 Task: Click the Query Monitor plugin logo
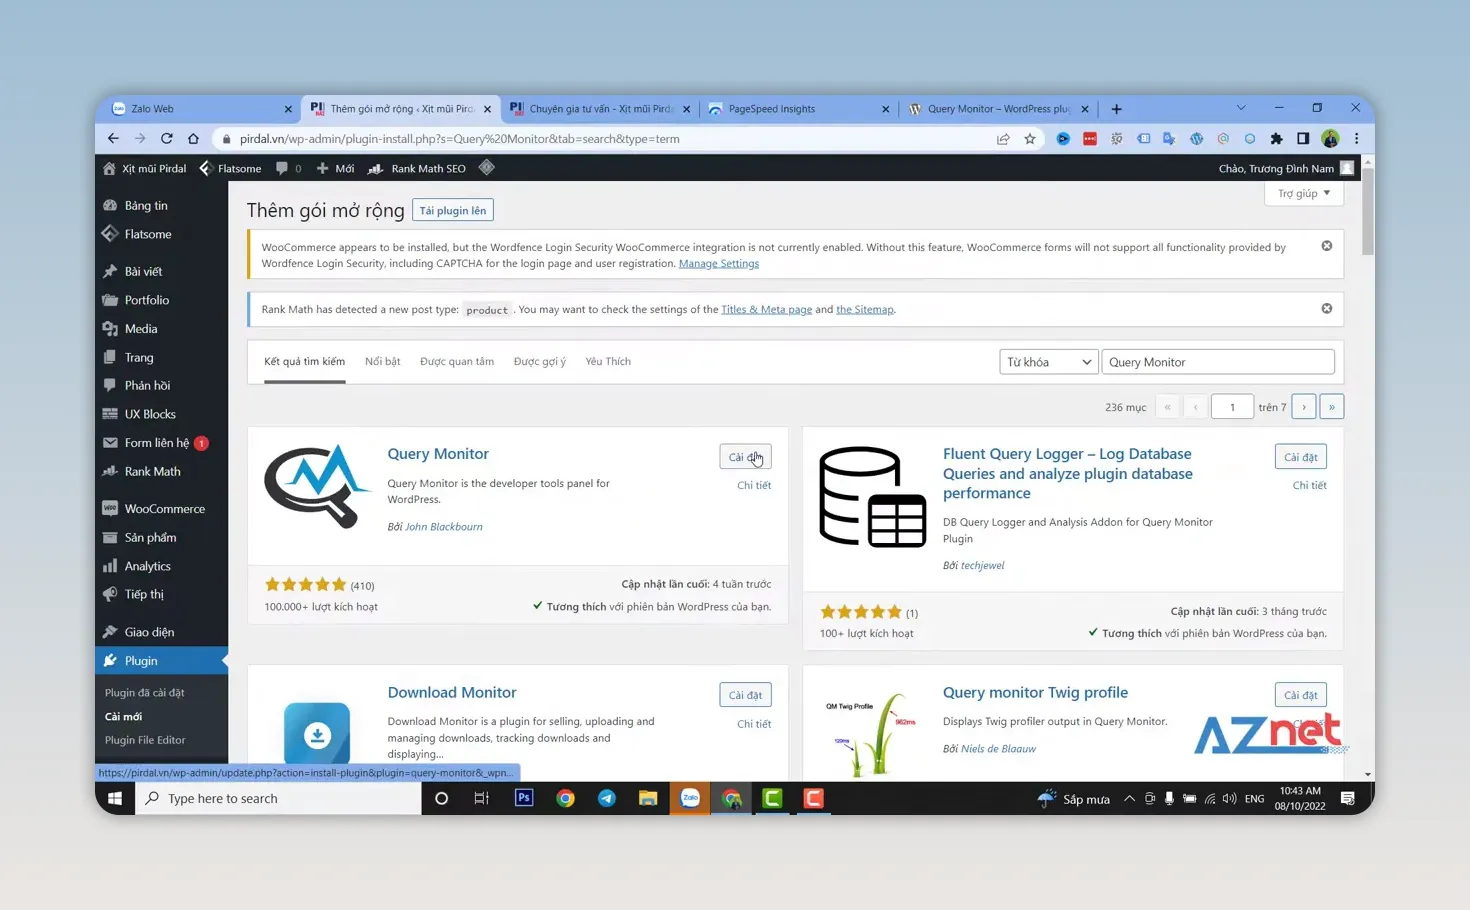pyautogui.click(x=317, y=487)
